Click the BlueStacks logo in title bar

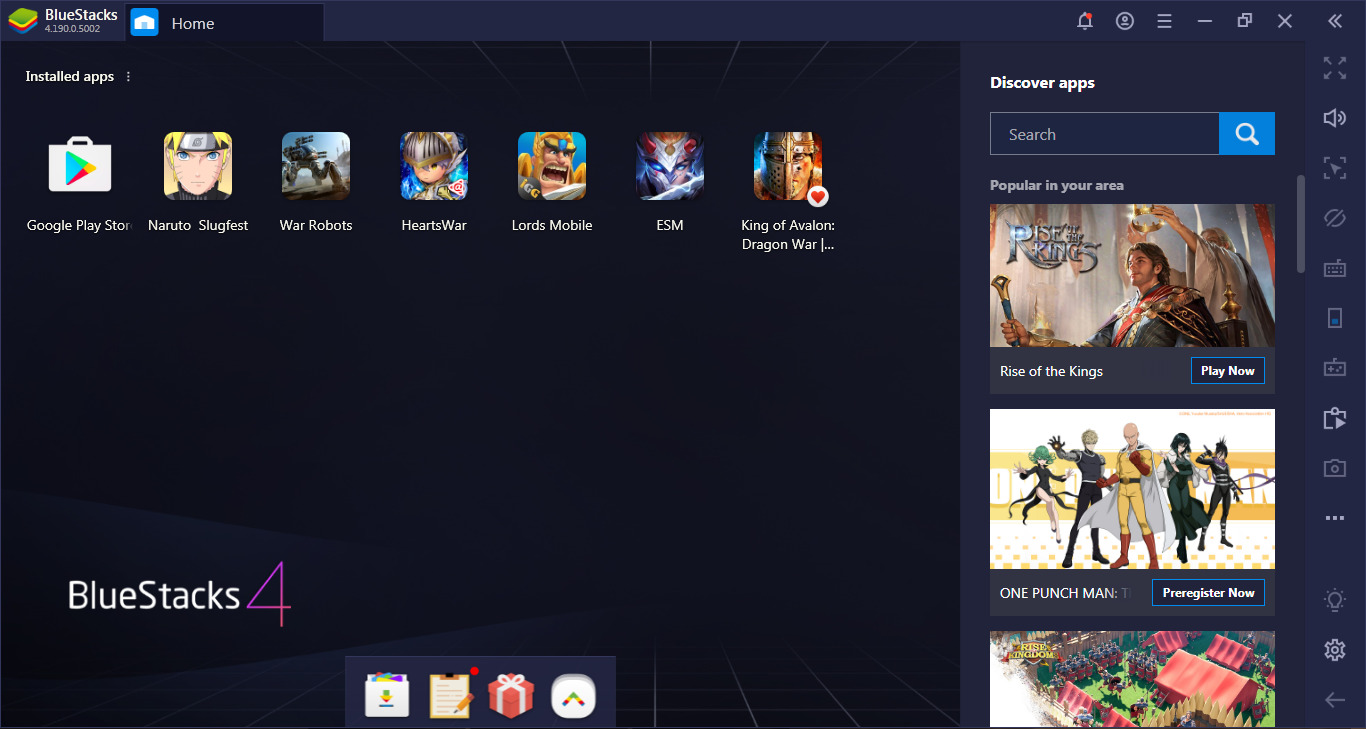pyautogui.click(x=23, y=21)
